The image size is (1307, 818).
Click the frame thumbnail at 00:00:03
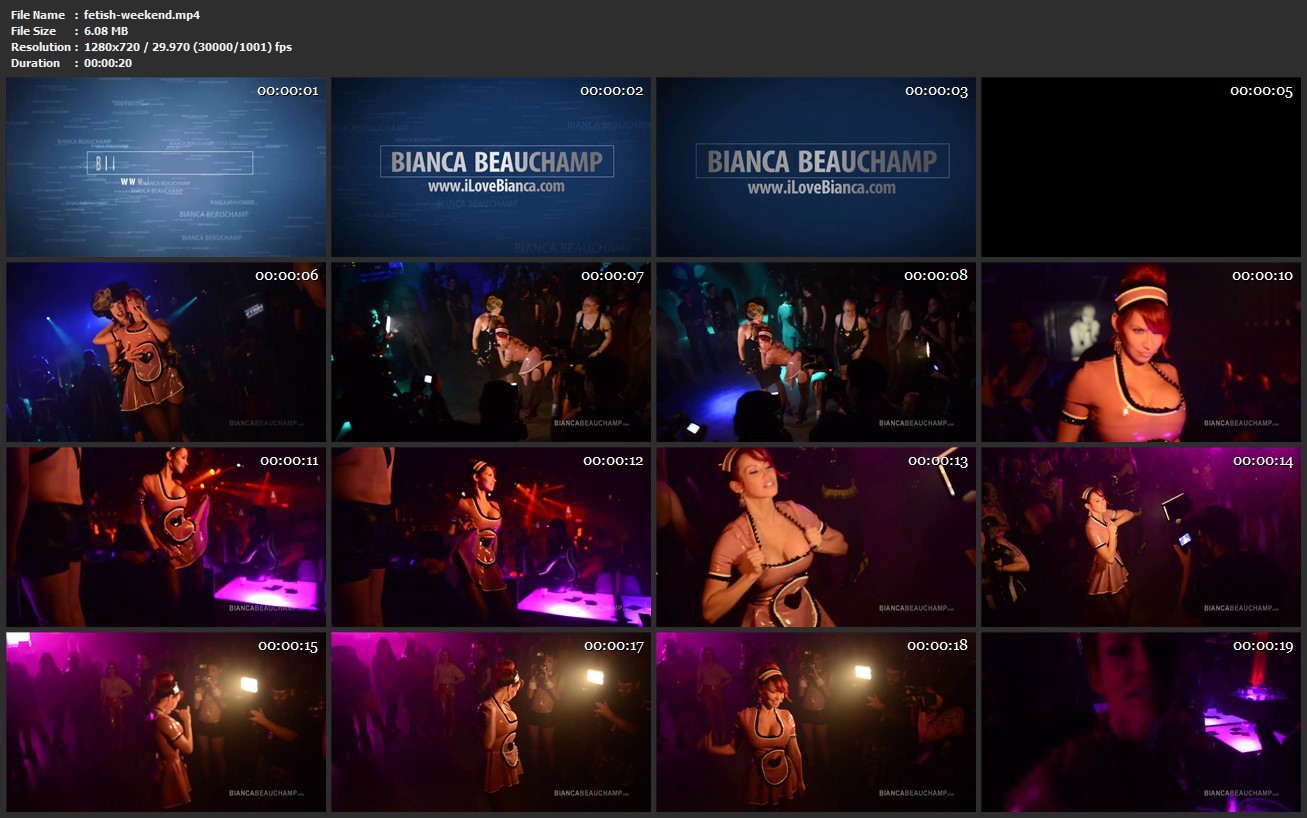(816, 168)
